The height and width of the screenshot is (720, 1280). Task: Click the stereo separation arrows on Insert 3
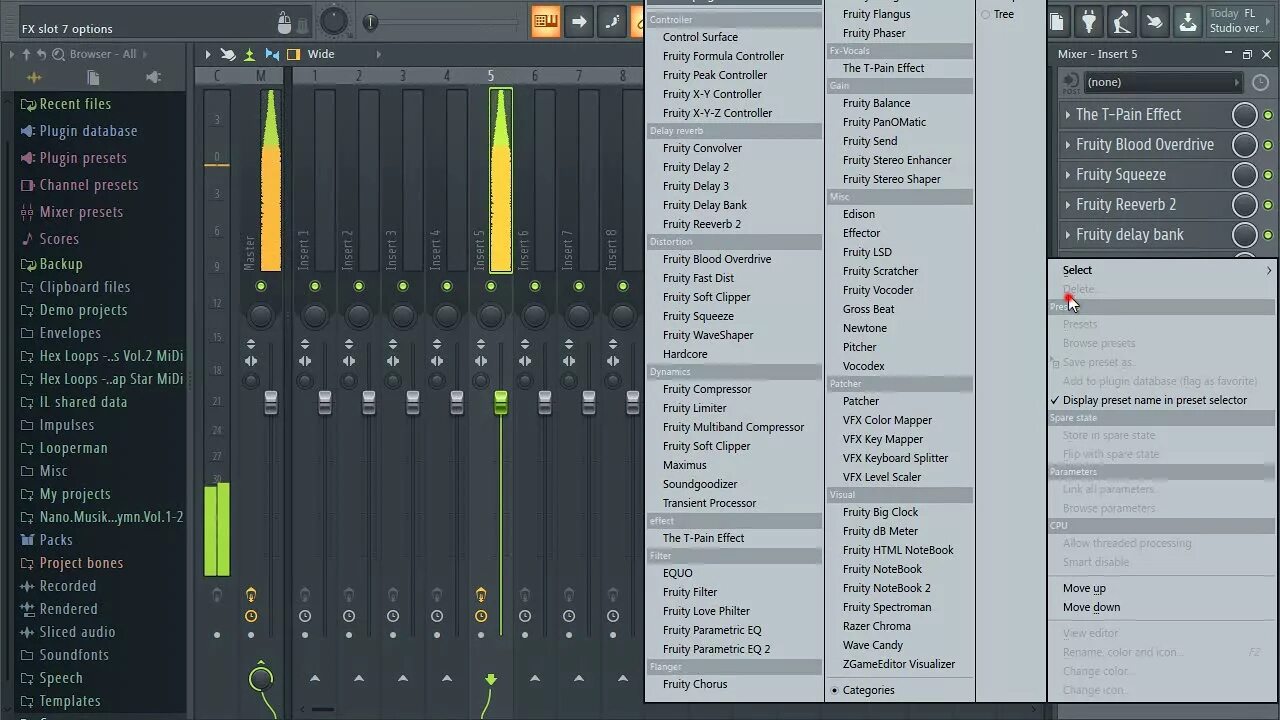pyautogui.click(x=393, y=361)
